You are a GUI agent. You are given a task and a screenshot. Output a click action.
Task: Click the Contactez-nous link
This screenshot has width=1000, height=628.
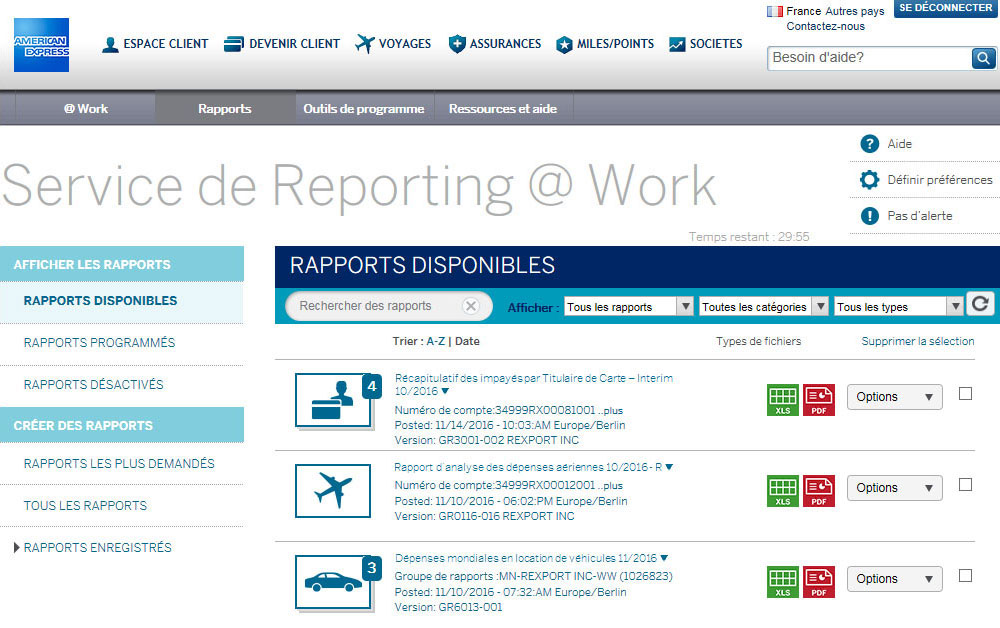coord(825,26)
